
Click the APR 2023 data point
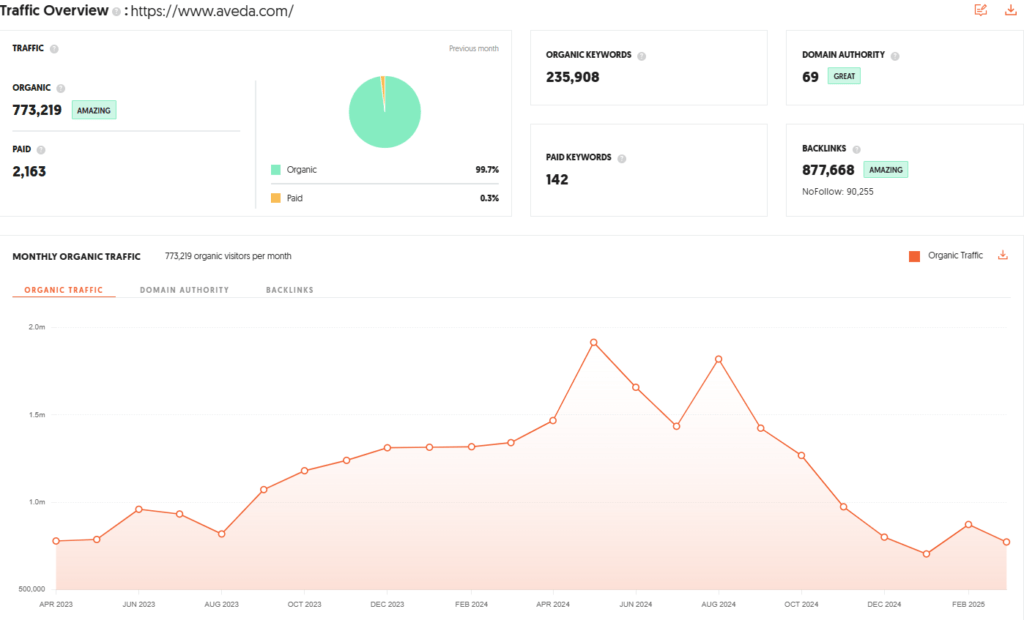tap(56, 541)
